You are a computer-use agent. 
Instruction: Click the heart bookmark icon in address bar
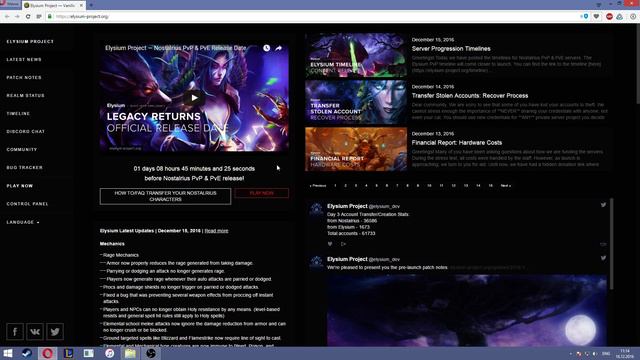pos(596,17)
